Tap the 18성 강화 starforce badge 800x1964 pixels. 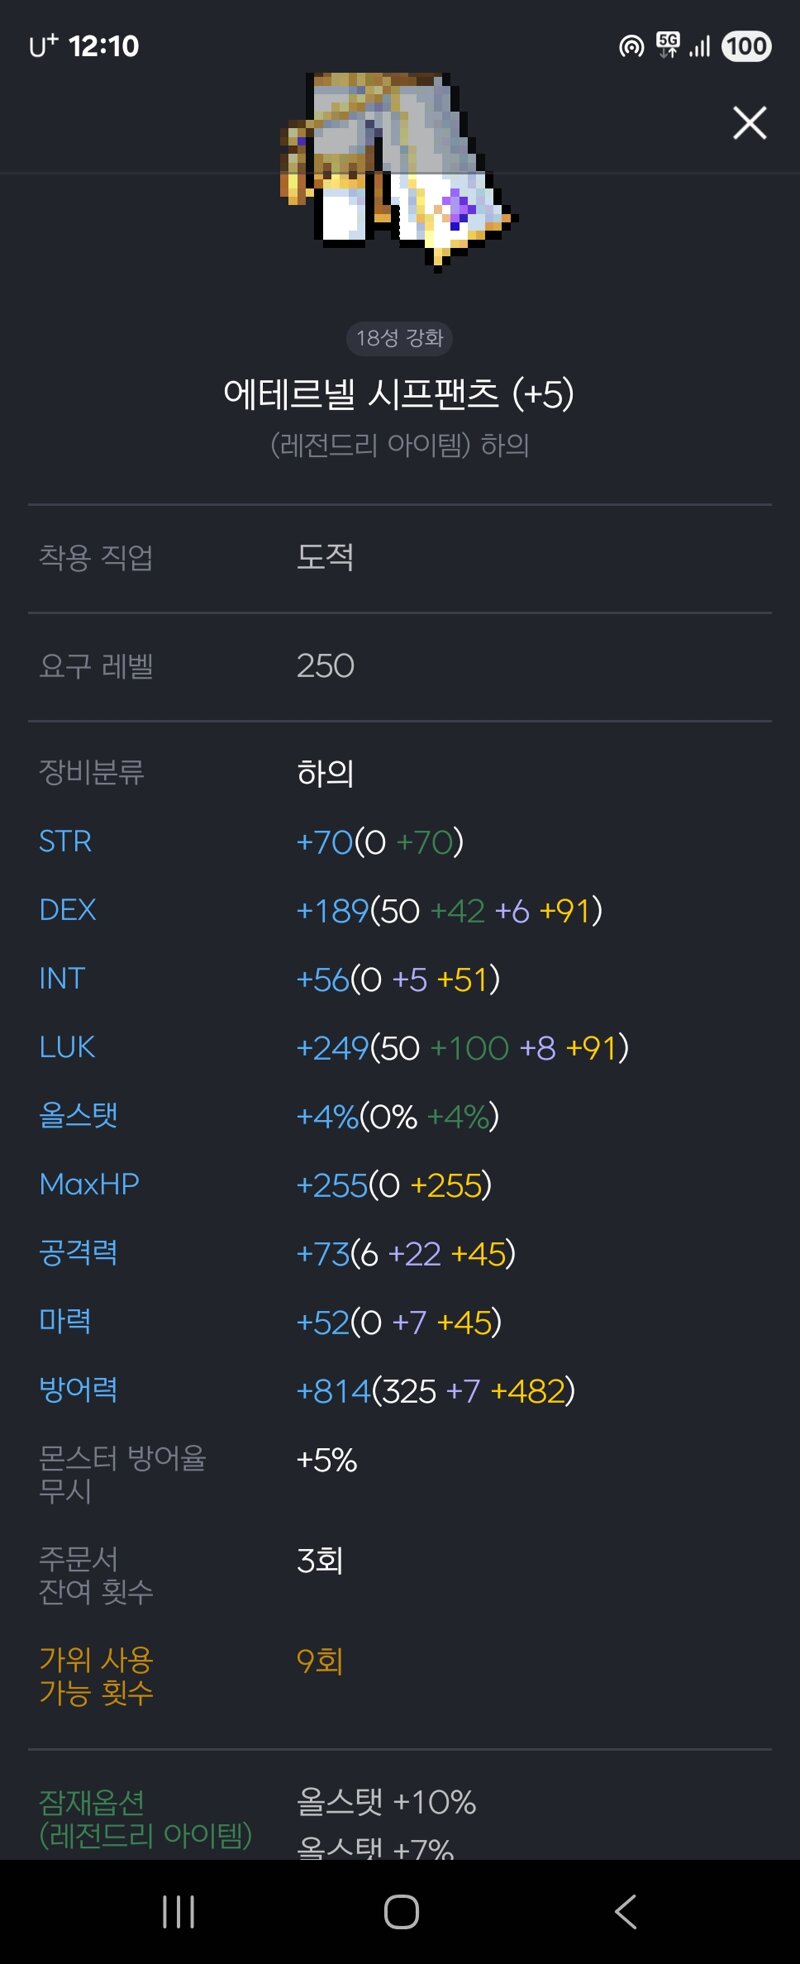pos(399,338)
